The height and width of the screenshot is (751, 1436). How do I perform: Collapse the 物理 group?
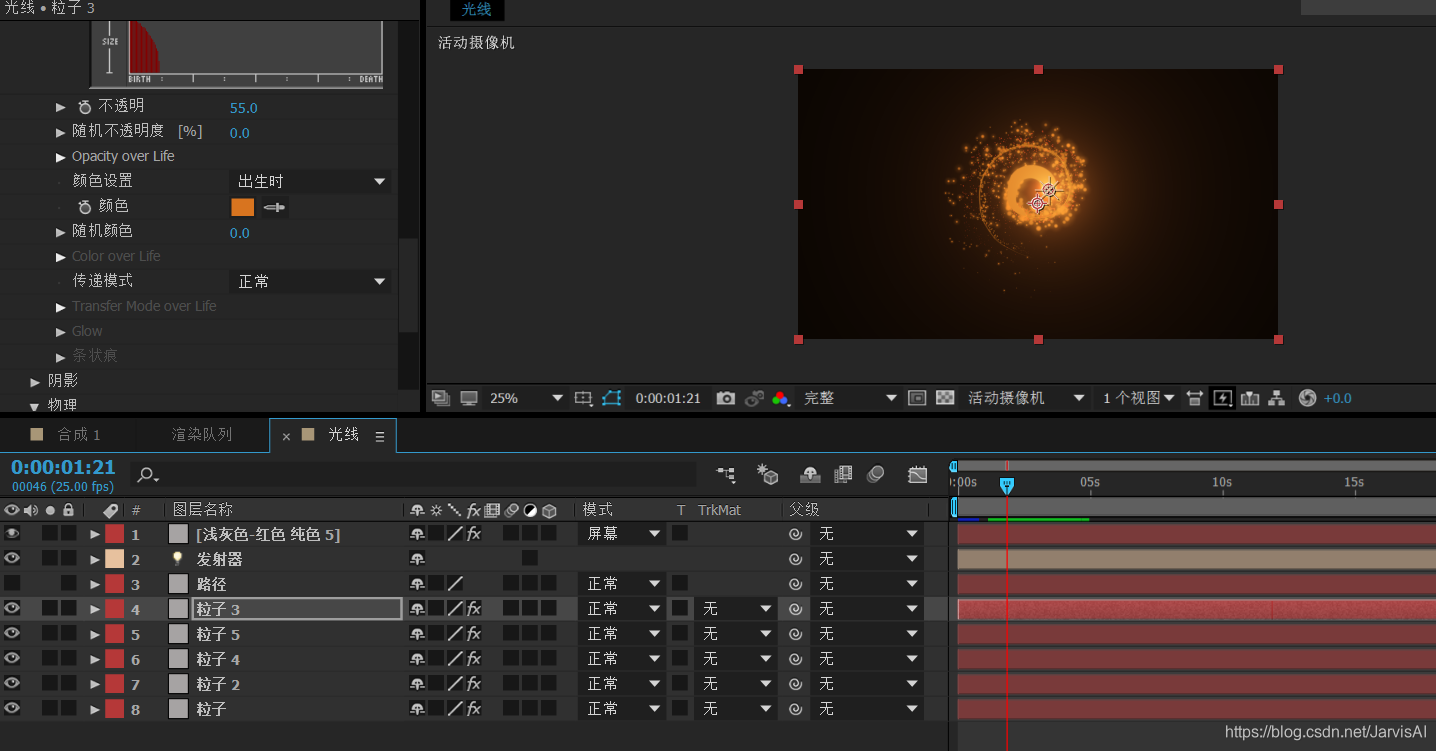(x=35, y=406)
